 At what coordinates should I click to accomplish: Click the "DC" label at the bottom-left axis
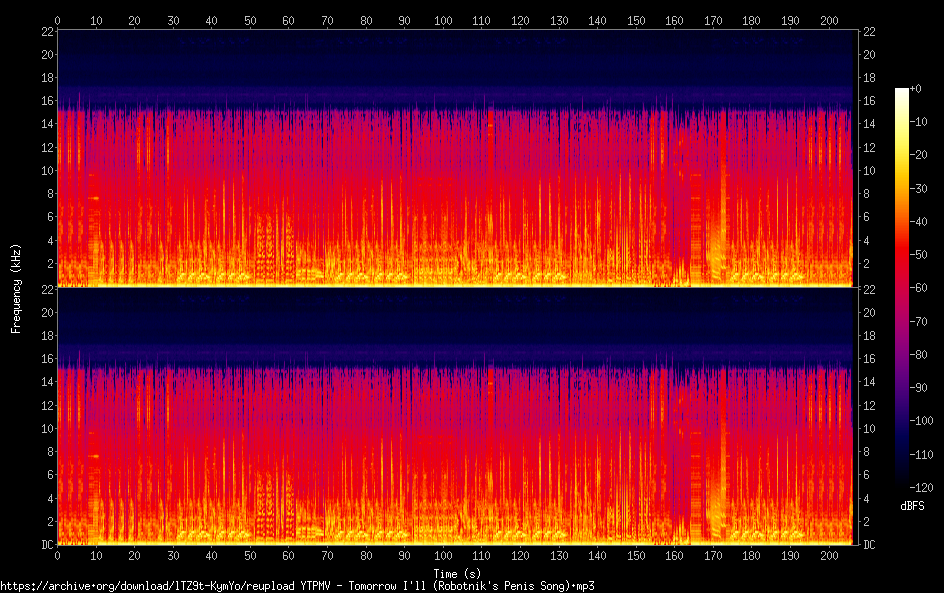[44, 545]
